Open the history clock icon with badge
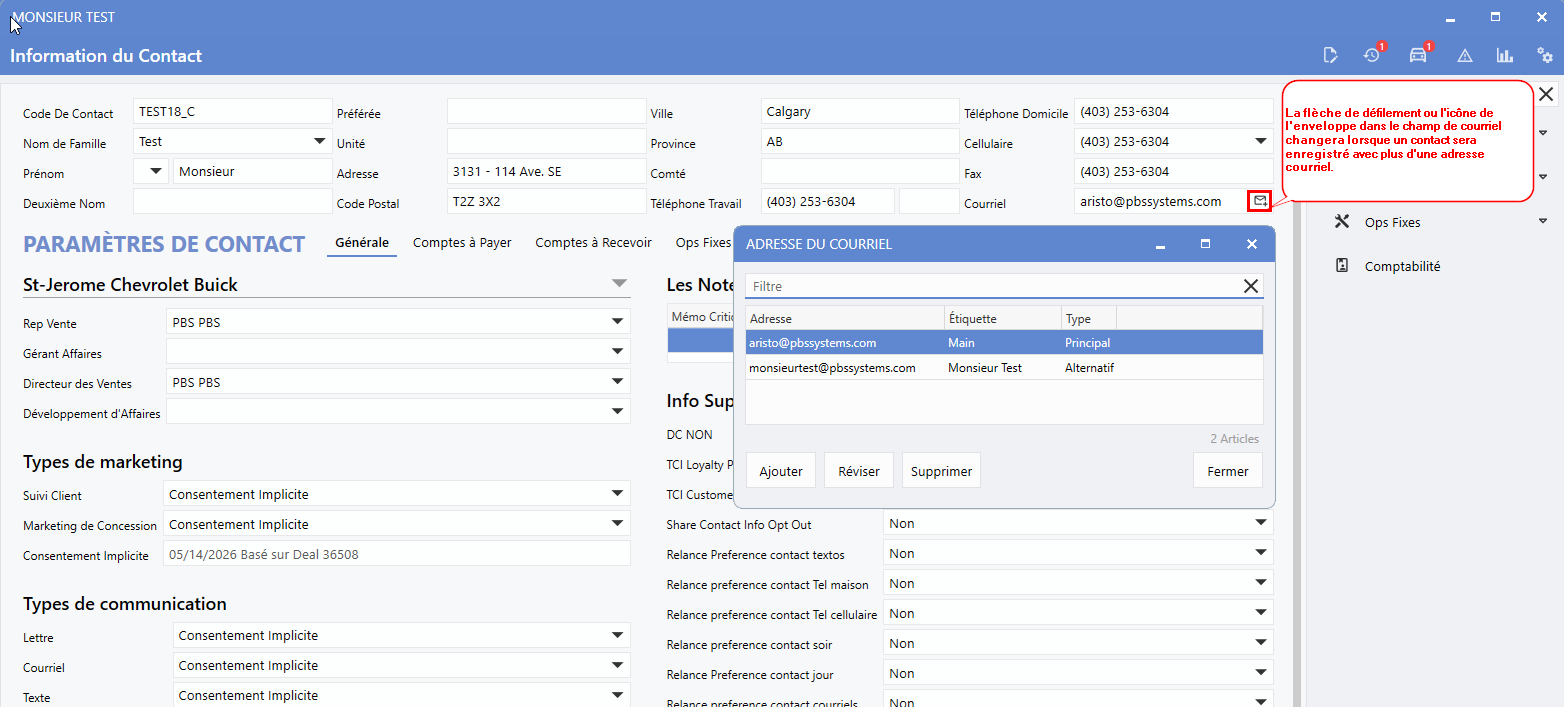The width and height of the screenshot is (1564, 707). coord(1372,55)
